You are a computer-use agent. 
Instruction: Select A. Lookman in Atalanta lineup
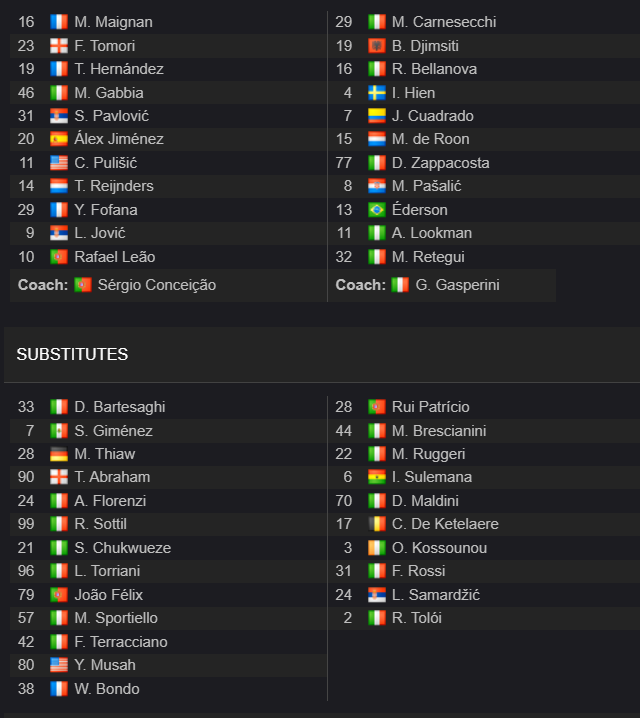pyautogui.click(x=432, y=233)
